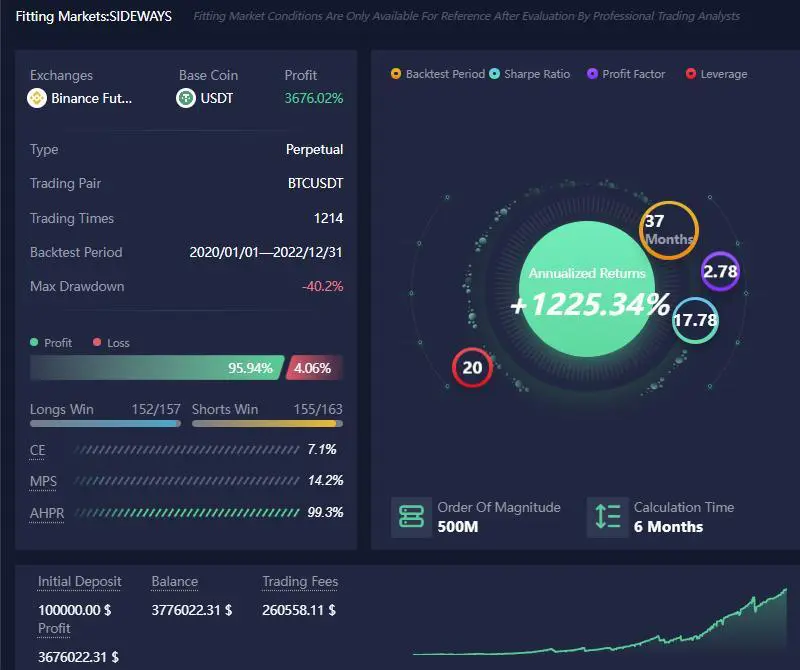Select the 2.78 profit factor bubble

[x=720, y=271]
